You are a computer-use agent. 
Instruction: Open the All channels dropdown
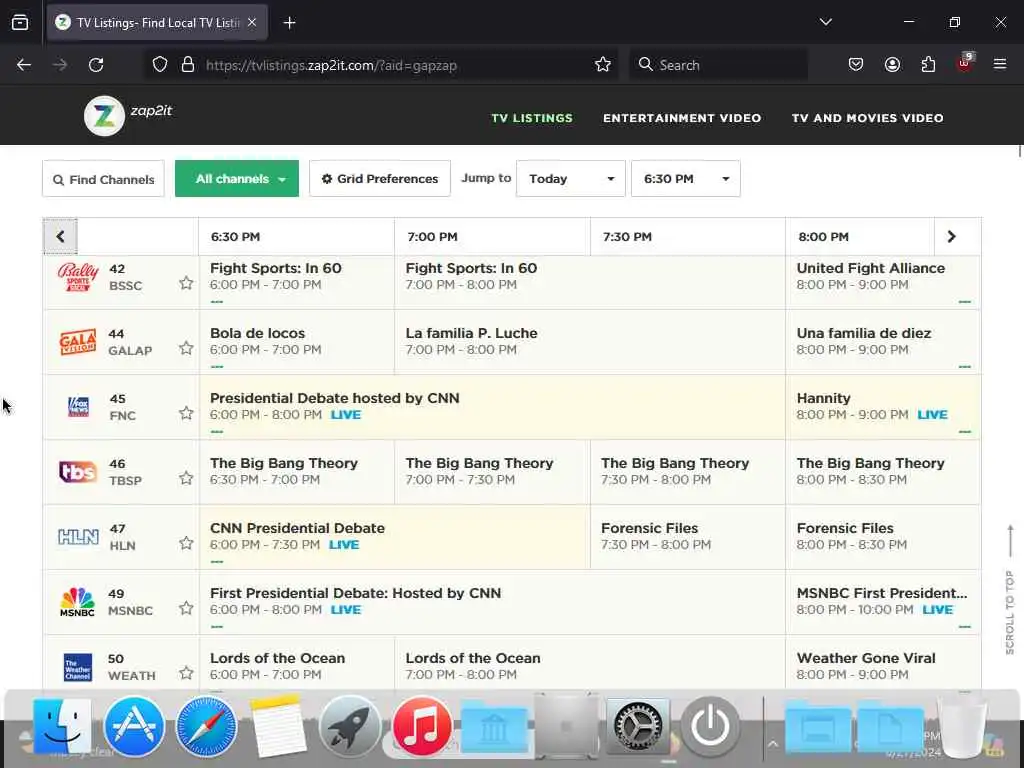tap(236, 178)
